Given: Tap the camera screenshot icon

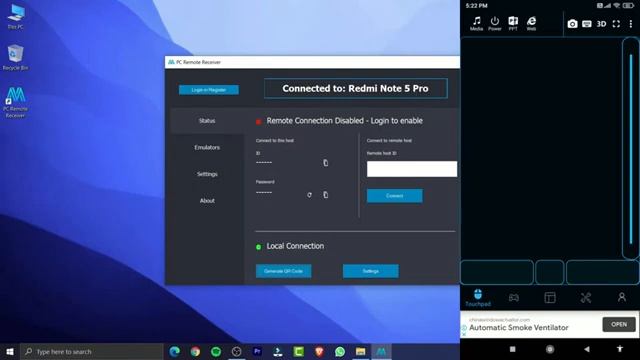Looking at the screenshot, I should tap(572, 24).
